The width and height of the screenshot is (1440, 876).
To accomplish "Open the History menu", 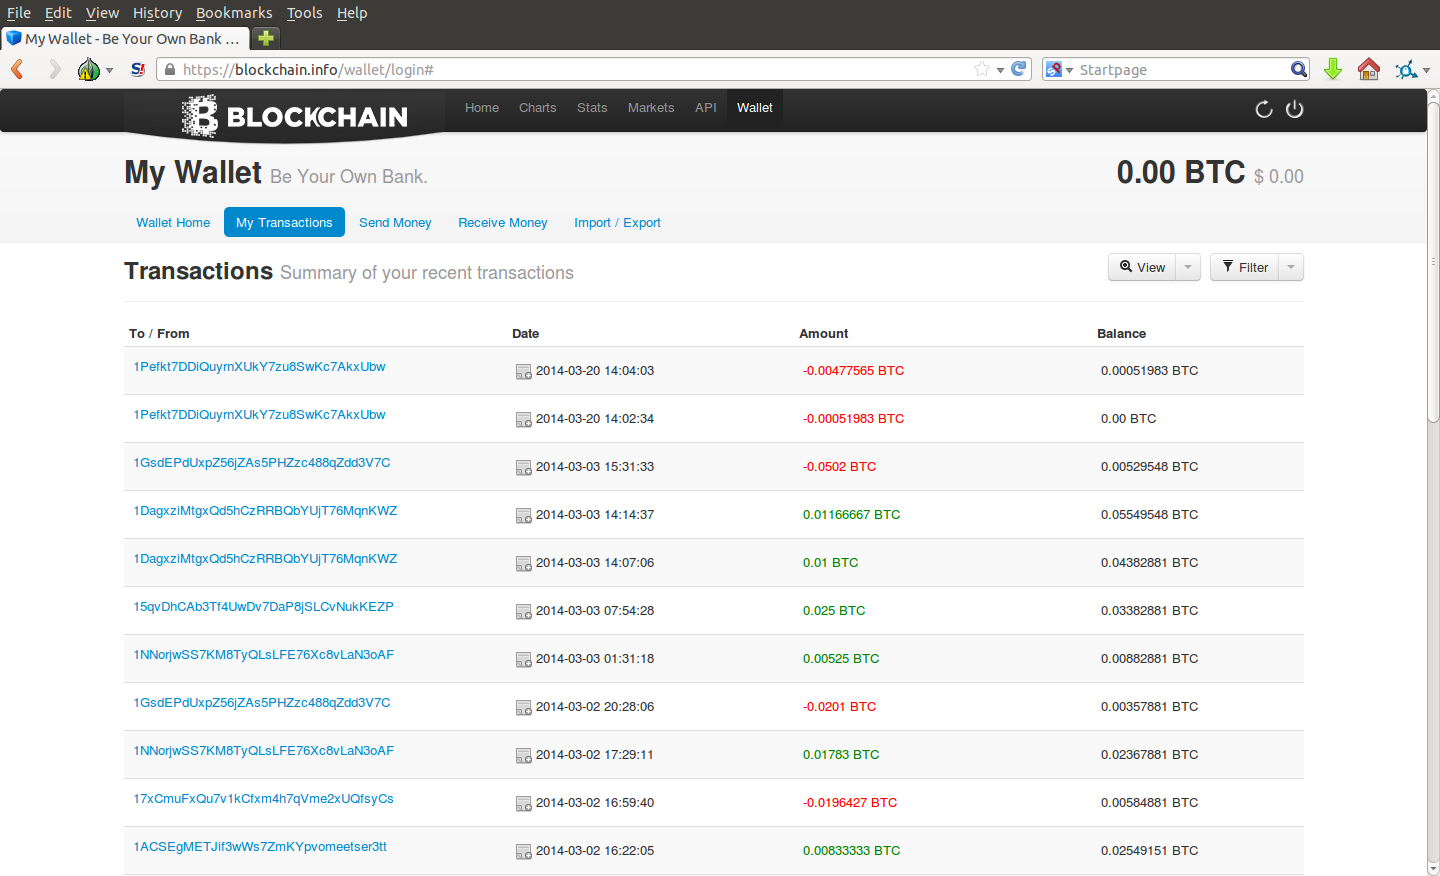I will pos(157,13).
